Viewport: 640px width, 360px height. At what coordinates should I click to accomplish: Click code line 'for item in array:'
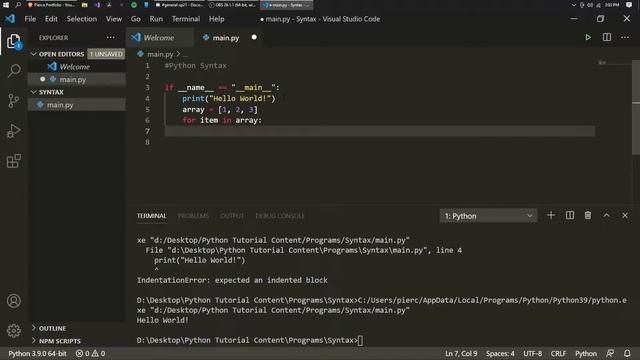222,120
